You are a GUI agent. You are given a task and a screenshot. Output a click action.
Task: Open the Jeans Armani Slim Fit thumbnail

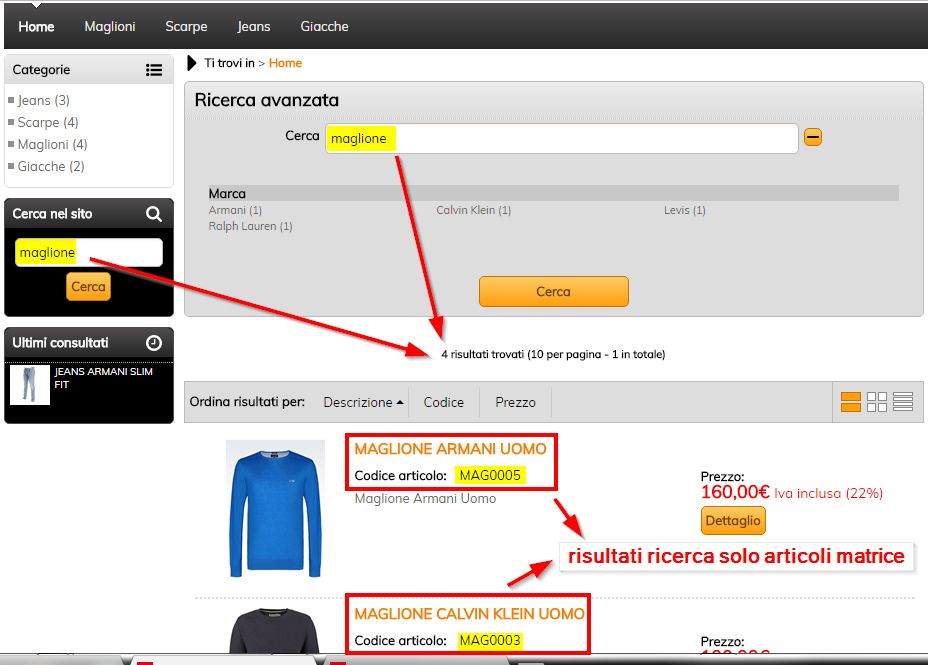tap(30, 385)
